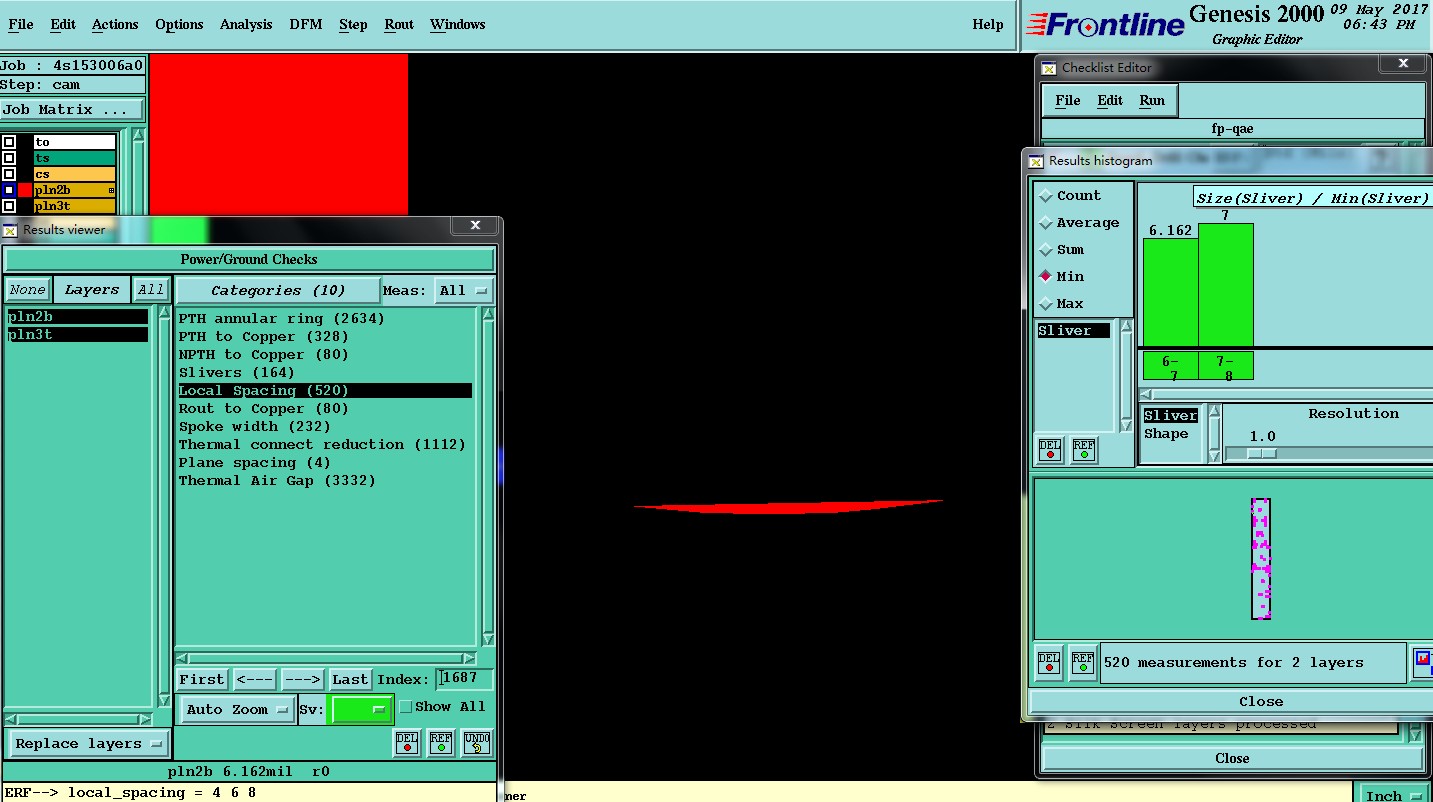Open the Analysis menu
Screen dimensions: 1433x802
[x=245, y=24]
